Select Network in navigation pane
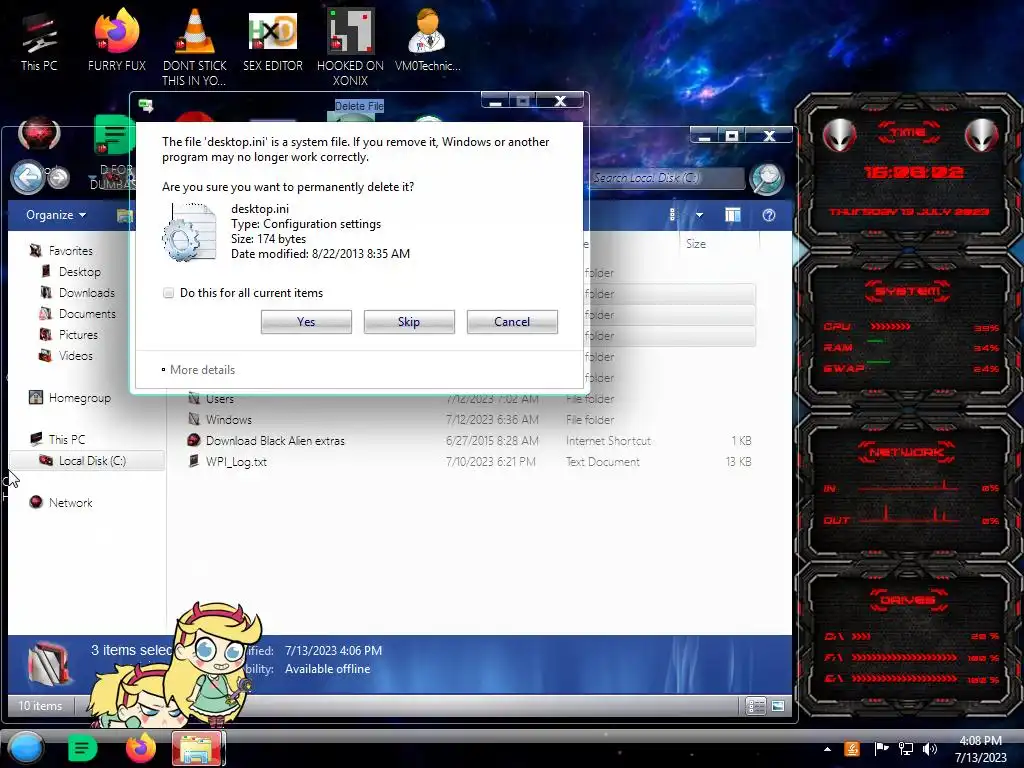 point(70,502)
